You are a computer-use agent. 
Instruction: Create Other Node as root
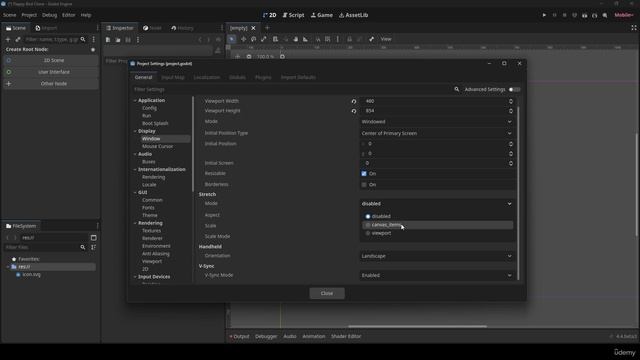coord(50,83)
